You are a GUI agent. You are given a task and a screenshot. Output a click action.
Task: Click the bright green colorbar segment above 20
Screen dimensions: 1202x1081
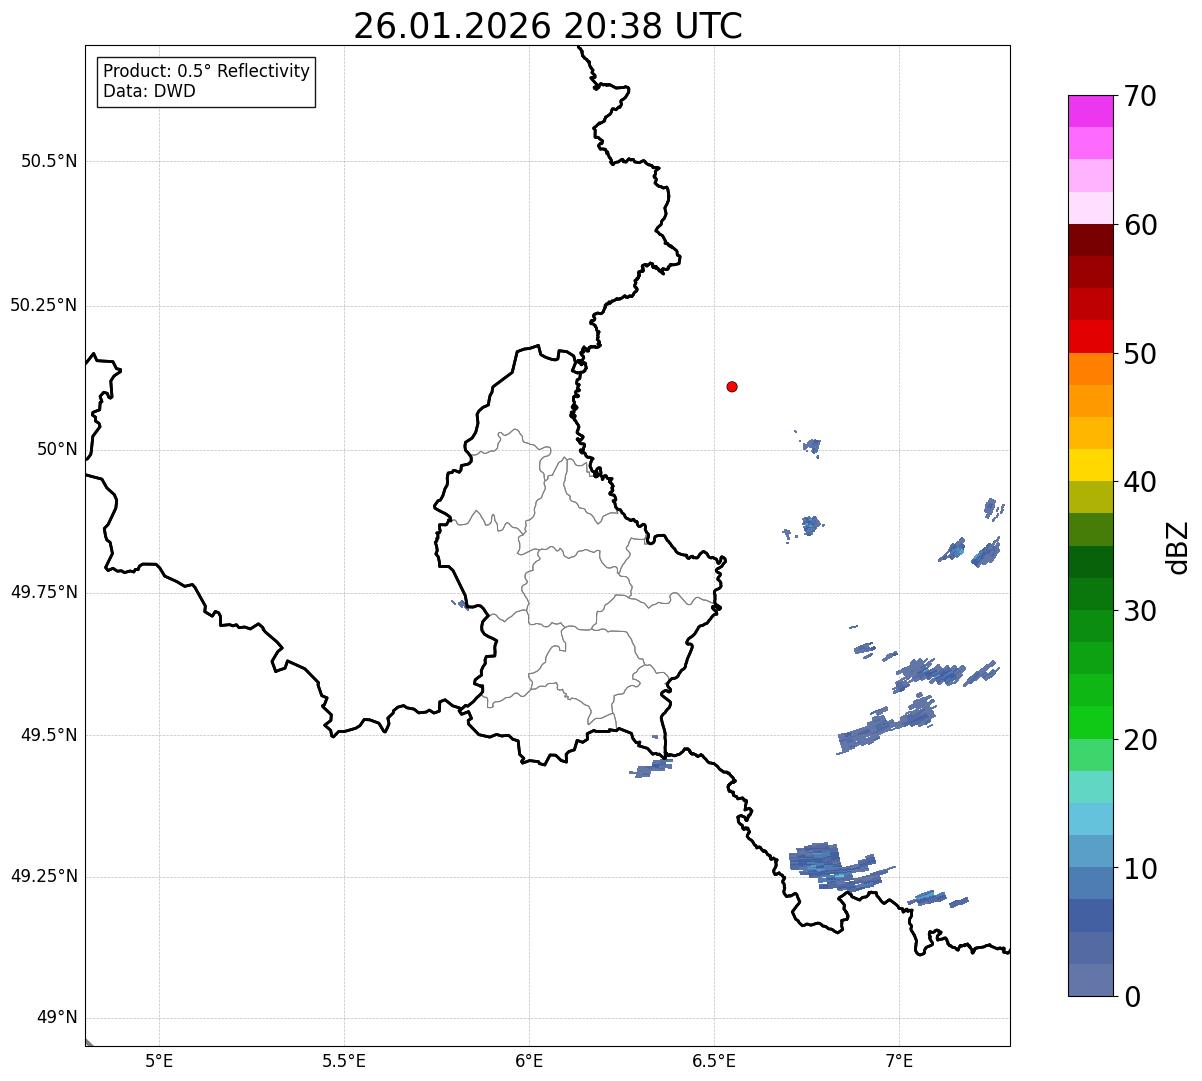pos(1090,723)
